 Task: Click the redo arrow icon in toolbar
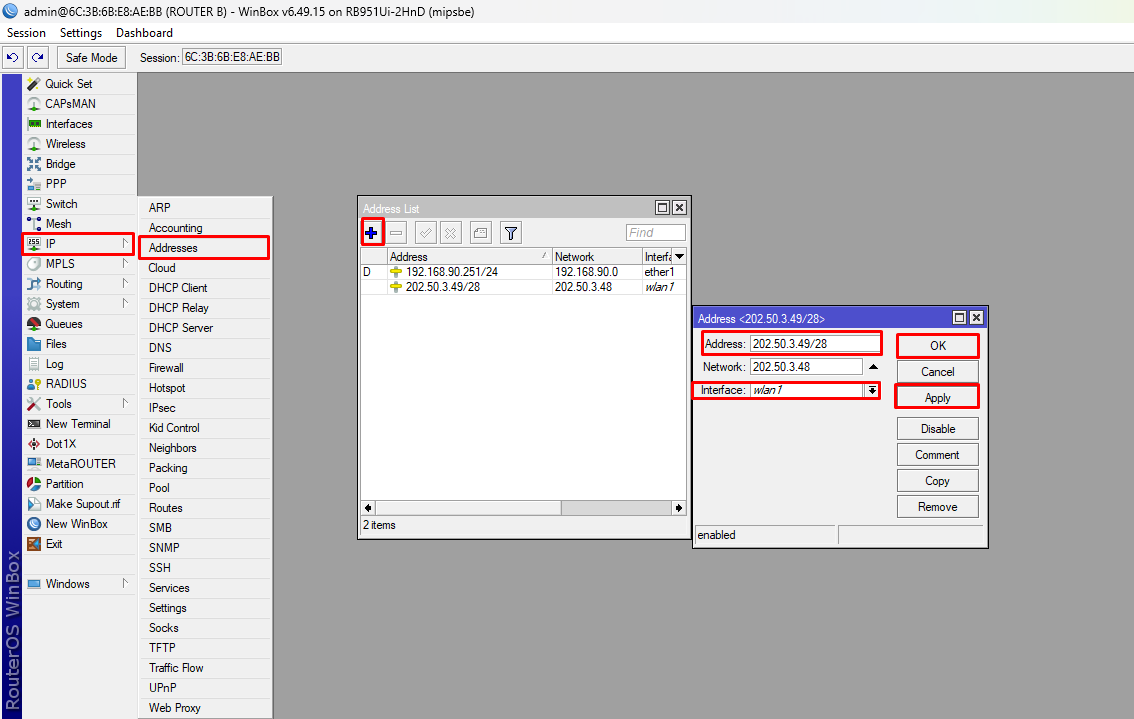[x=38, y=57]
